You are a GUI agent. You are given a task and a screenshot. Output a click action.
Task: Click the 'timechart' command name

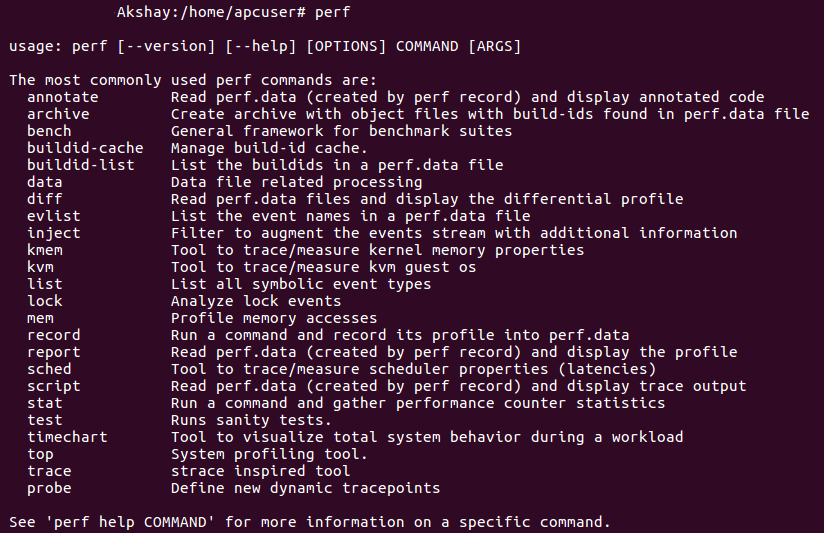[67, 437]
